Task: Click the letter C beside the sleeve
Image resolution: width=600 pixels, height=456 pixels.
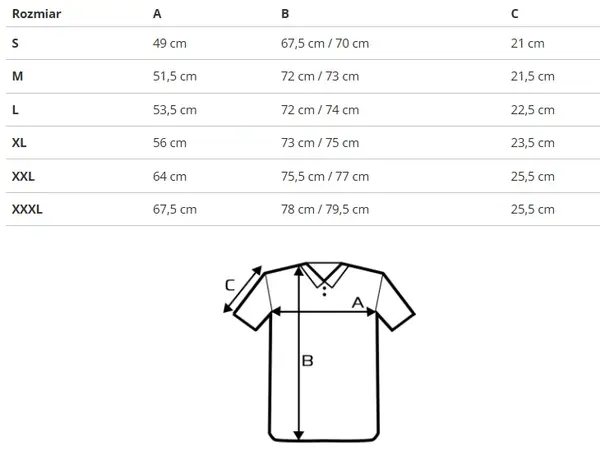Action: [x=230, y=284]
